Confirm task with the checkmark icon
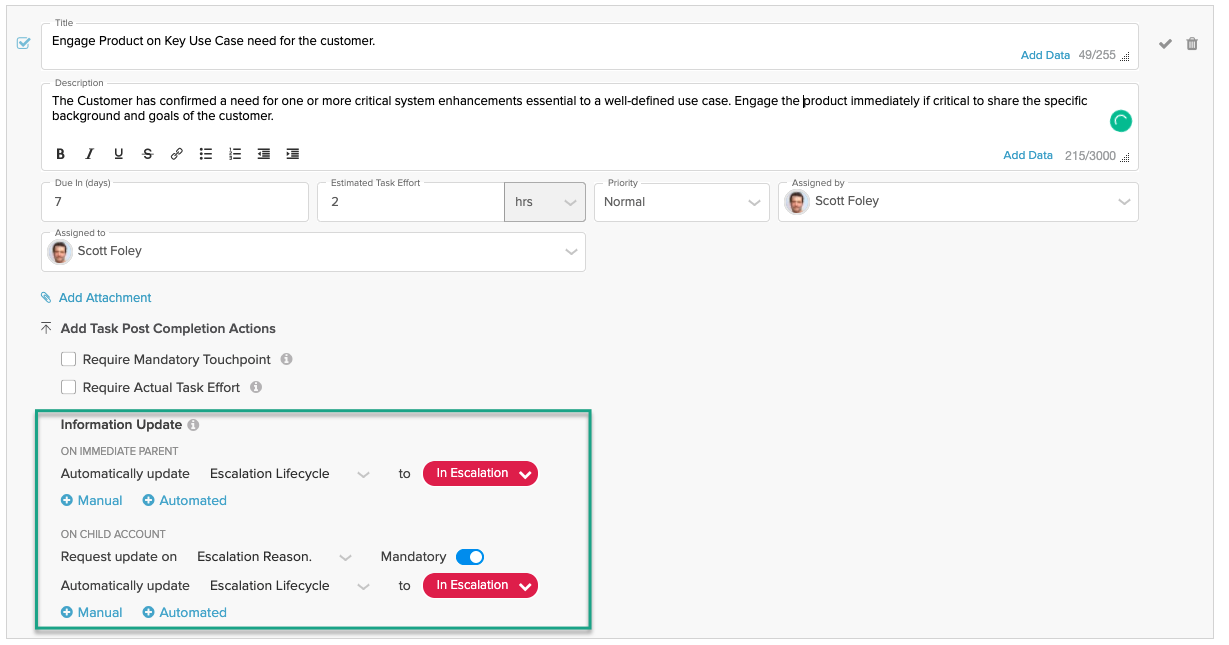Screen dimensions: 1229x645 click(1165, 44)
